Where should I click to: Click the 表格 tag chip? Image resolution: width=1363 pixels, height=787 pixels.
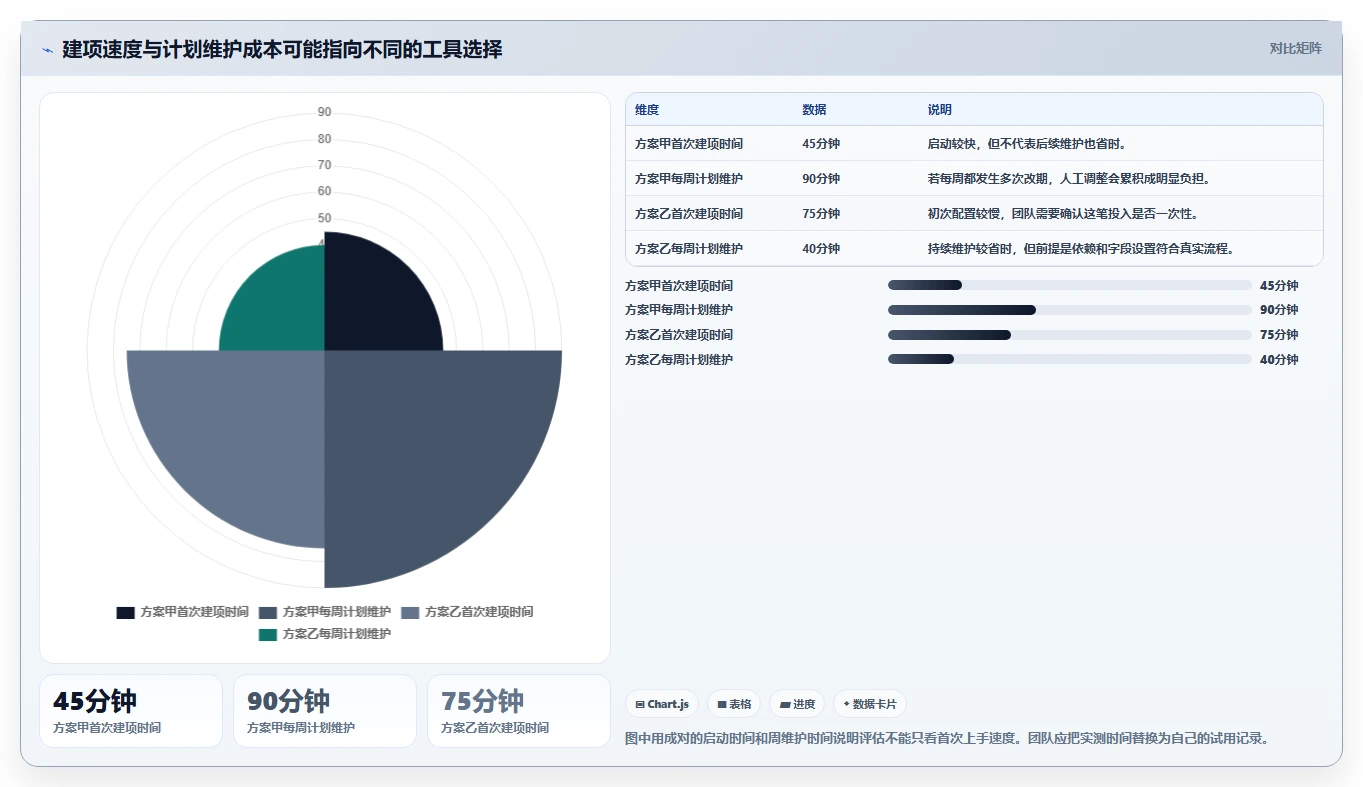(x=734, y=704)
